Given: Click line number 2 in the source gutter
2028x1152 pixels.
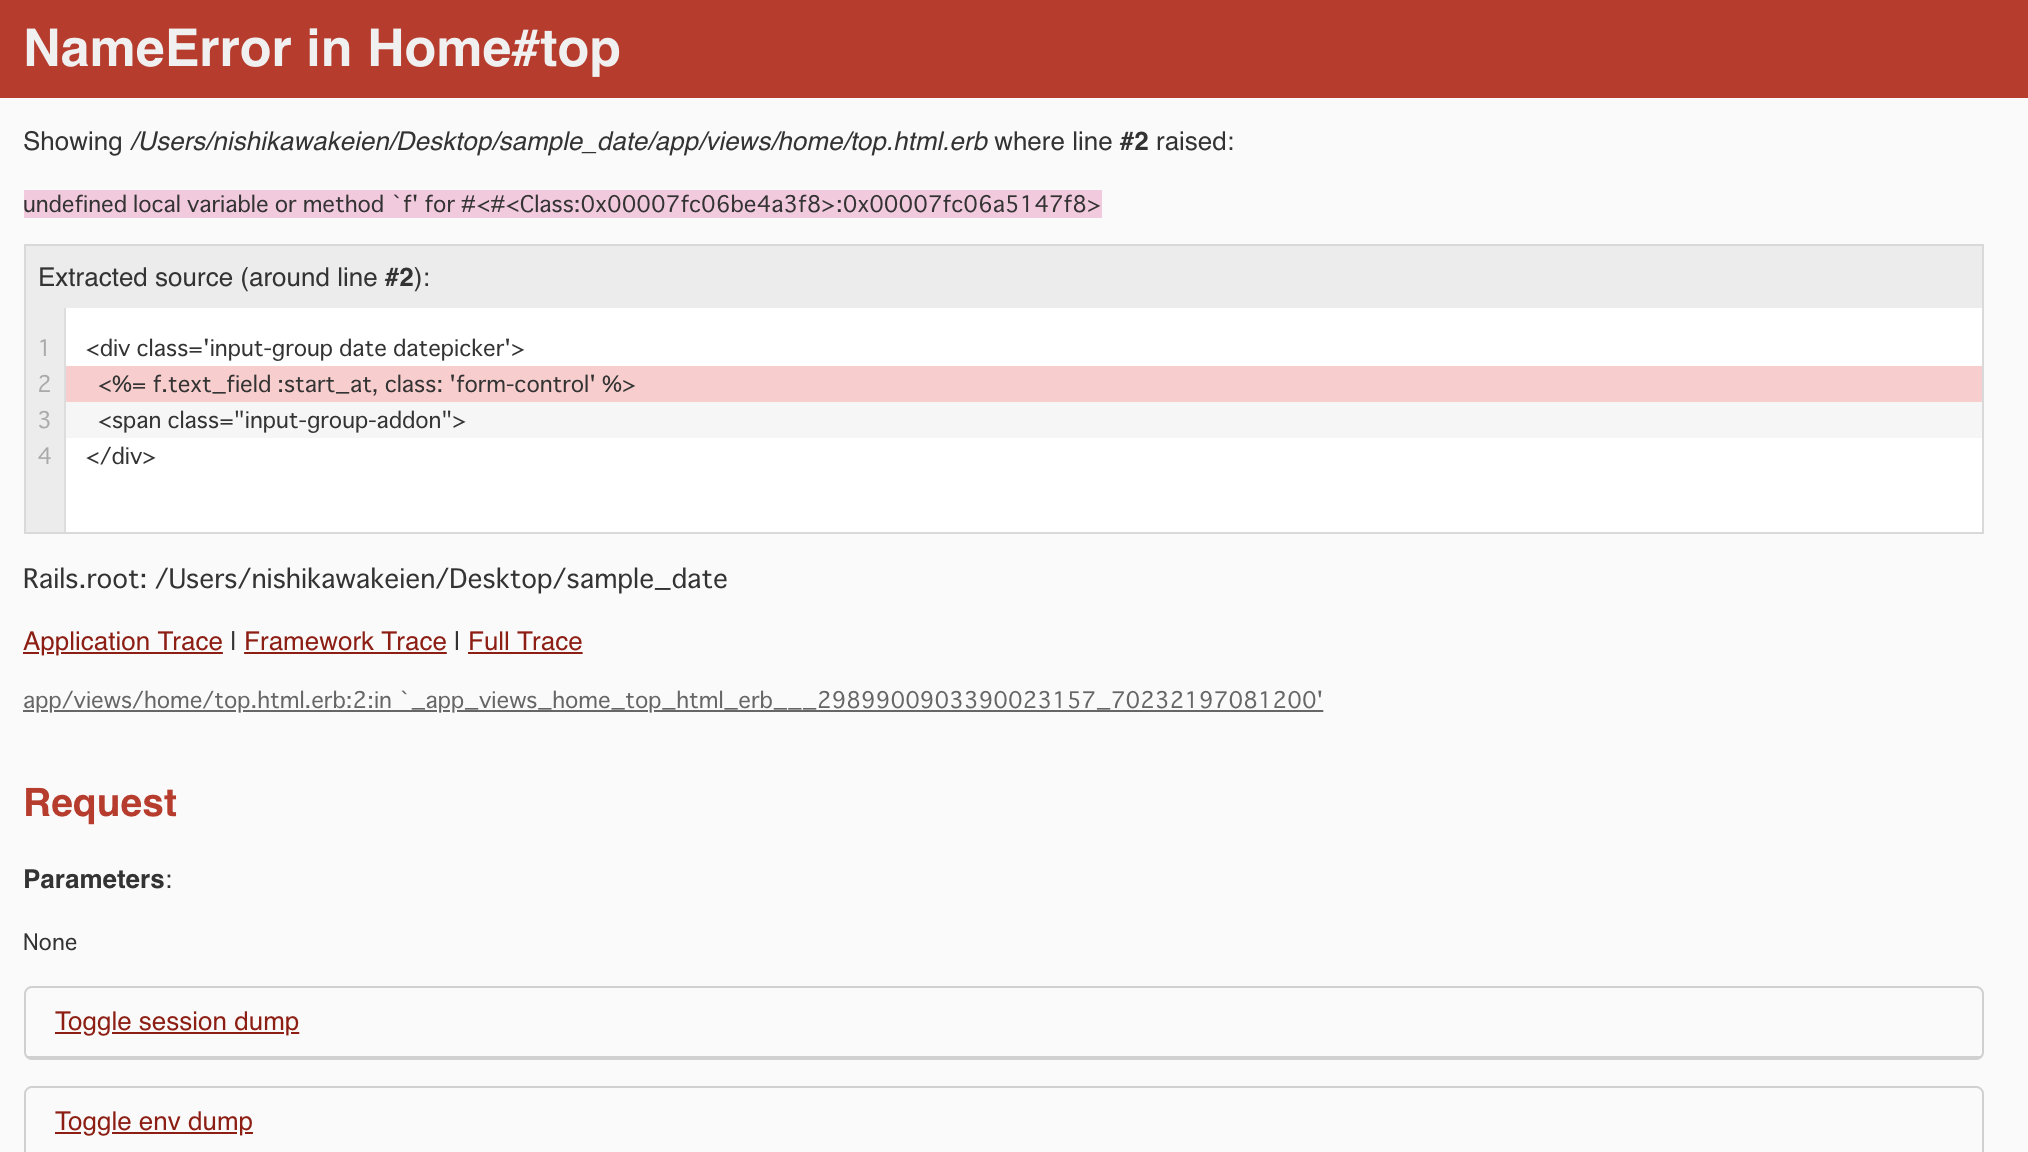Looking at the screenshot, I should coord(44,384).
